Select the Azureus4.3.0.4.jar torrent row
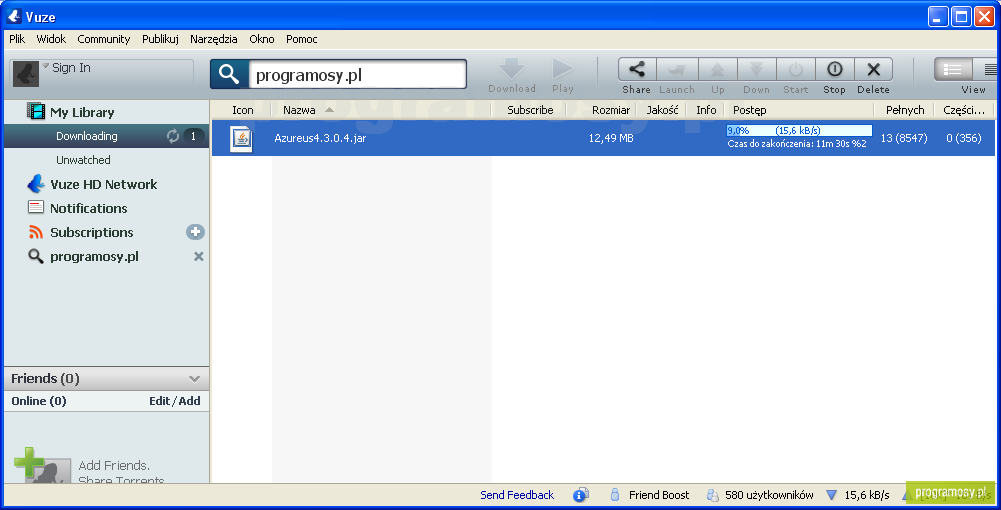This screenshot has width=1001, height=510. pos(603,138)
